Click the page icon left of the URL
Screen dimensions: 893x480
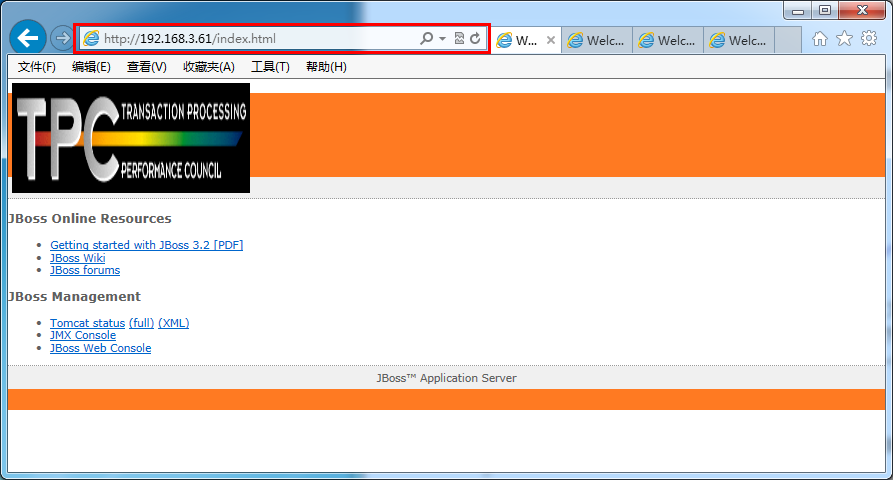[91, 38]
